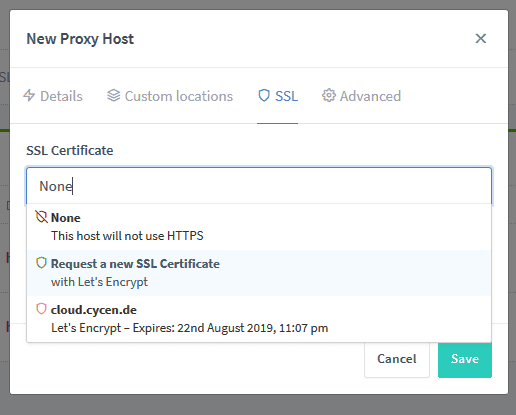Click the lightning bolt Details icon

[x=29, y=96]
